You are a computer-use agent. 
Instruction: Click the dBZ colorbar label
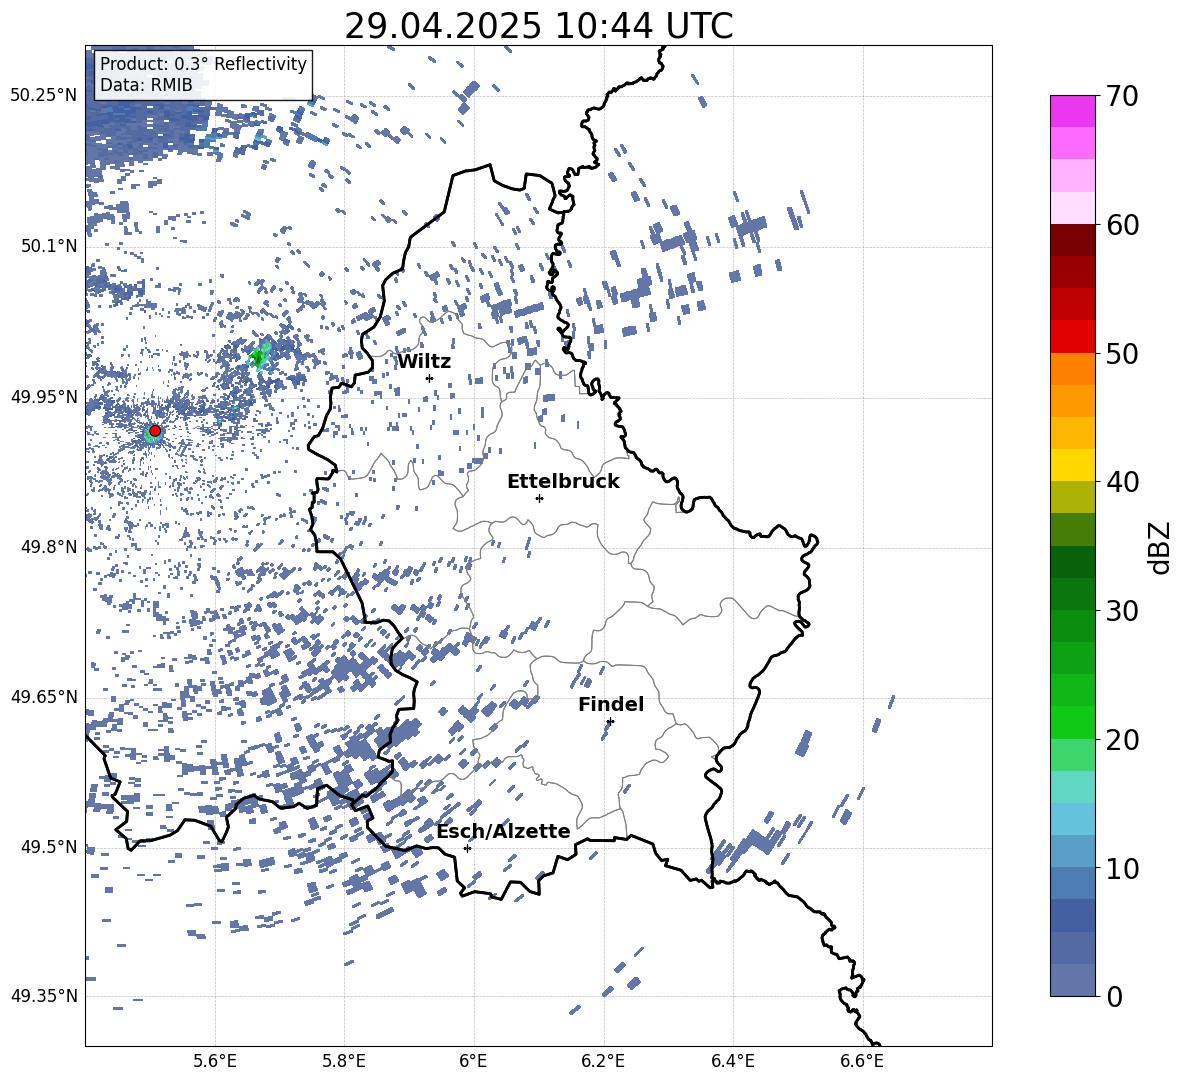click(1160, 547)
